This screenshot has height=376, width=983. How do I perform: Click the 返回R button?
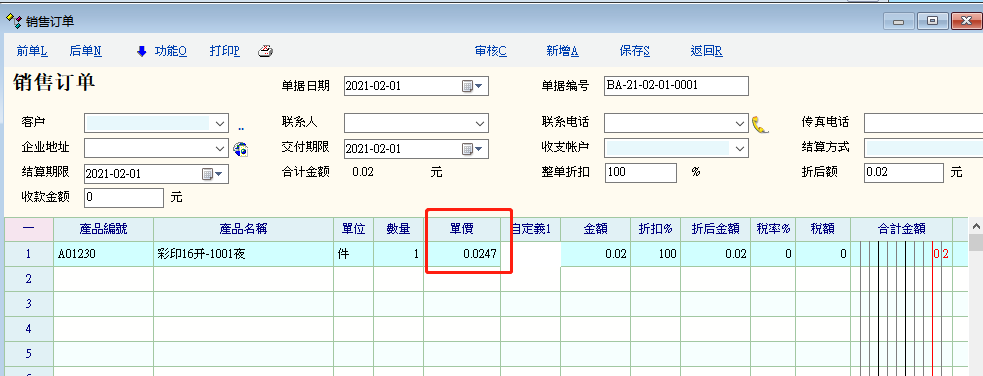(707, 51)
